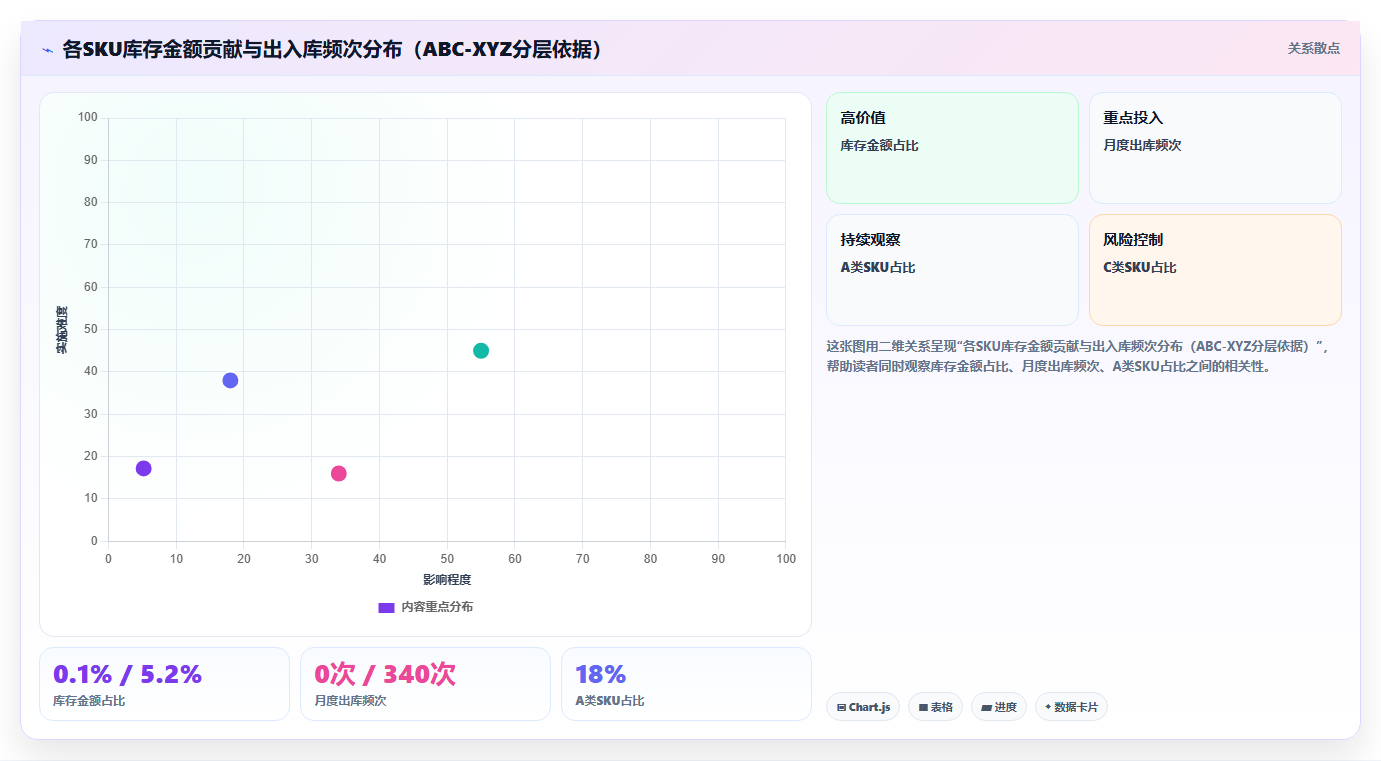
Task: Select the teal data point in the scatter chart
Action: coord(481,351)
